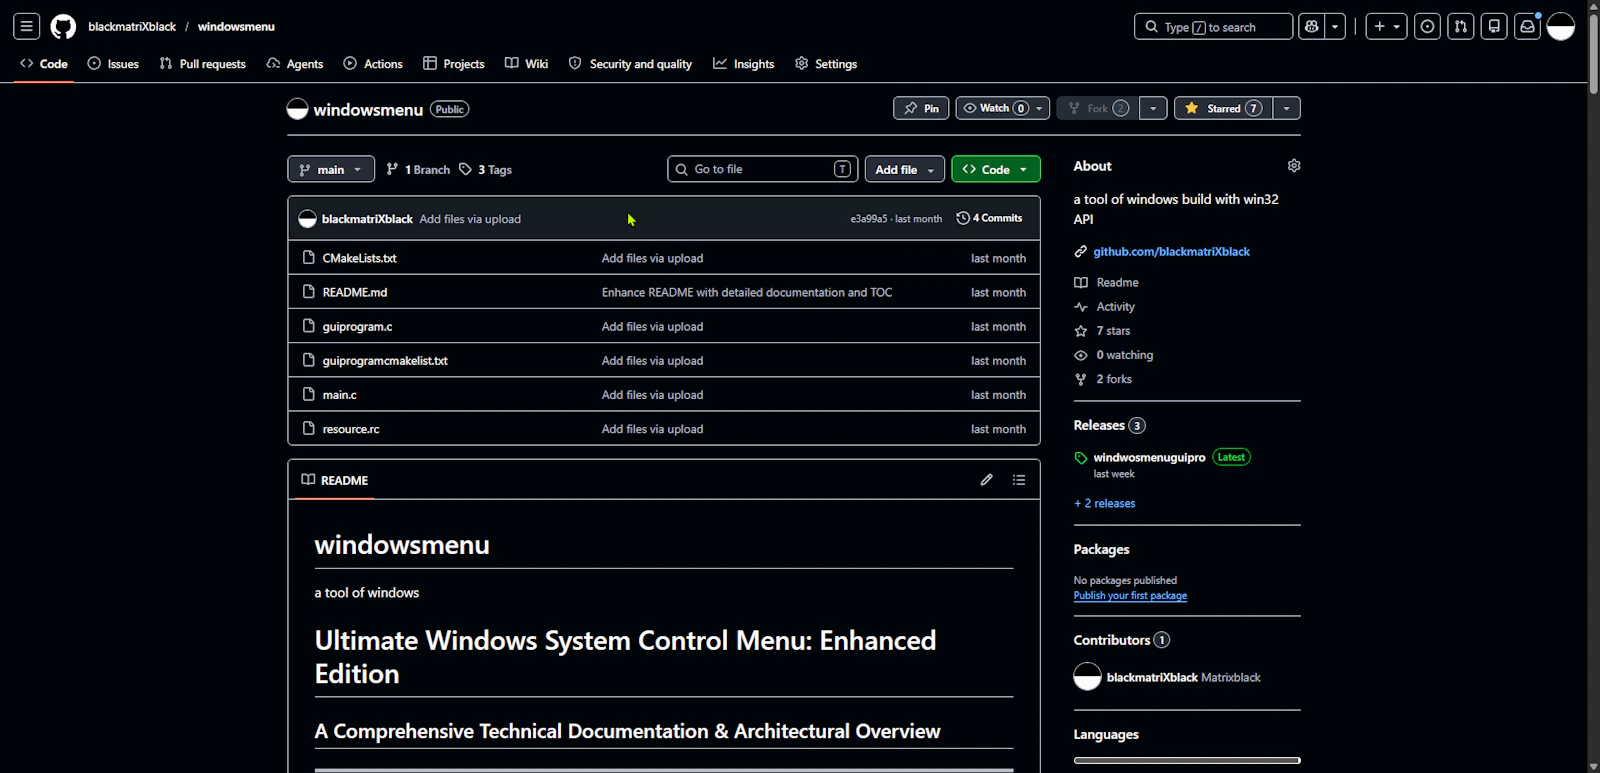Open commit hash e3a99a5
Viewport: 1600px width, 773px height.
[x=868, y=219]
